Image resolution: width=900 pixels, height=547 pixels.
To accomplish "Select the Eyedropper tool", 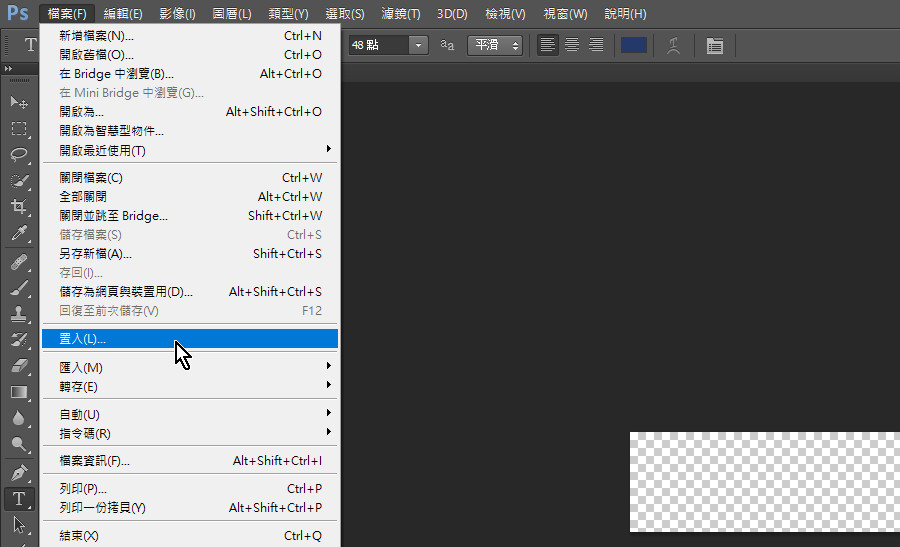I will click(x=19, y=232).
